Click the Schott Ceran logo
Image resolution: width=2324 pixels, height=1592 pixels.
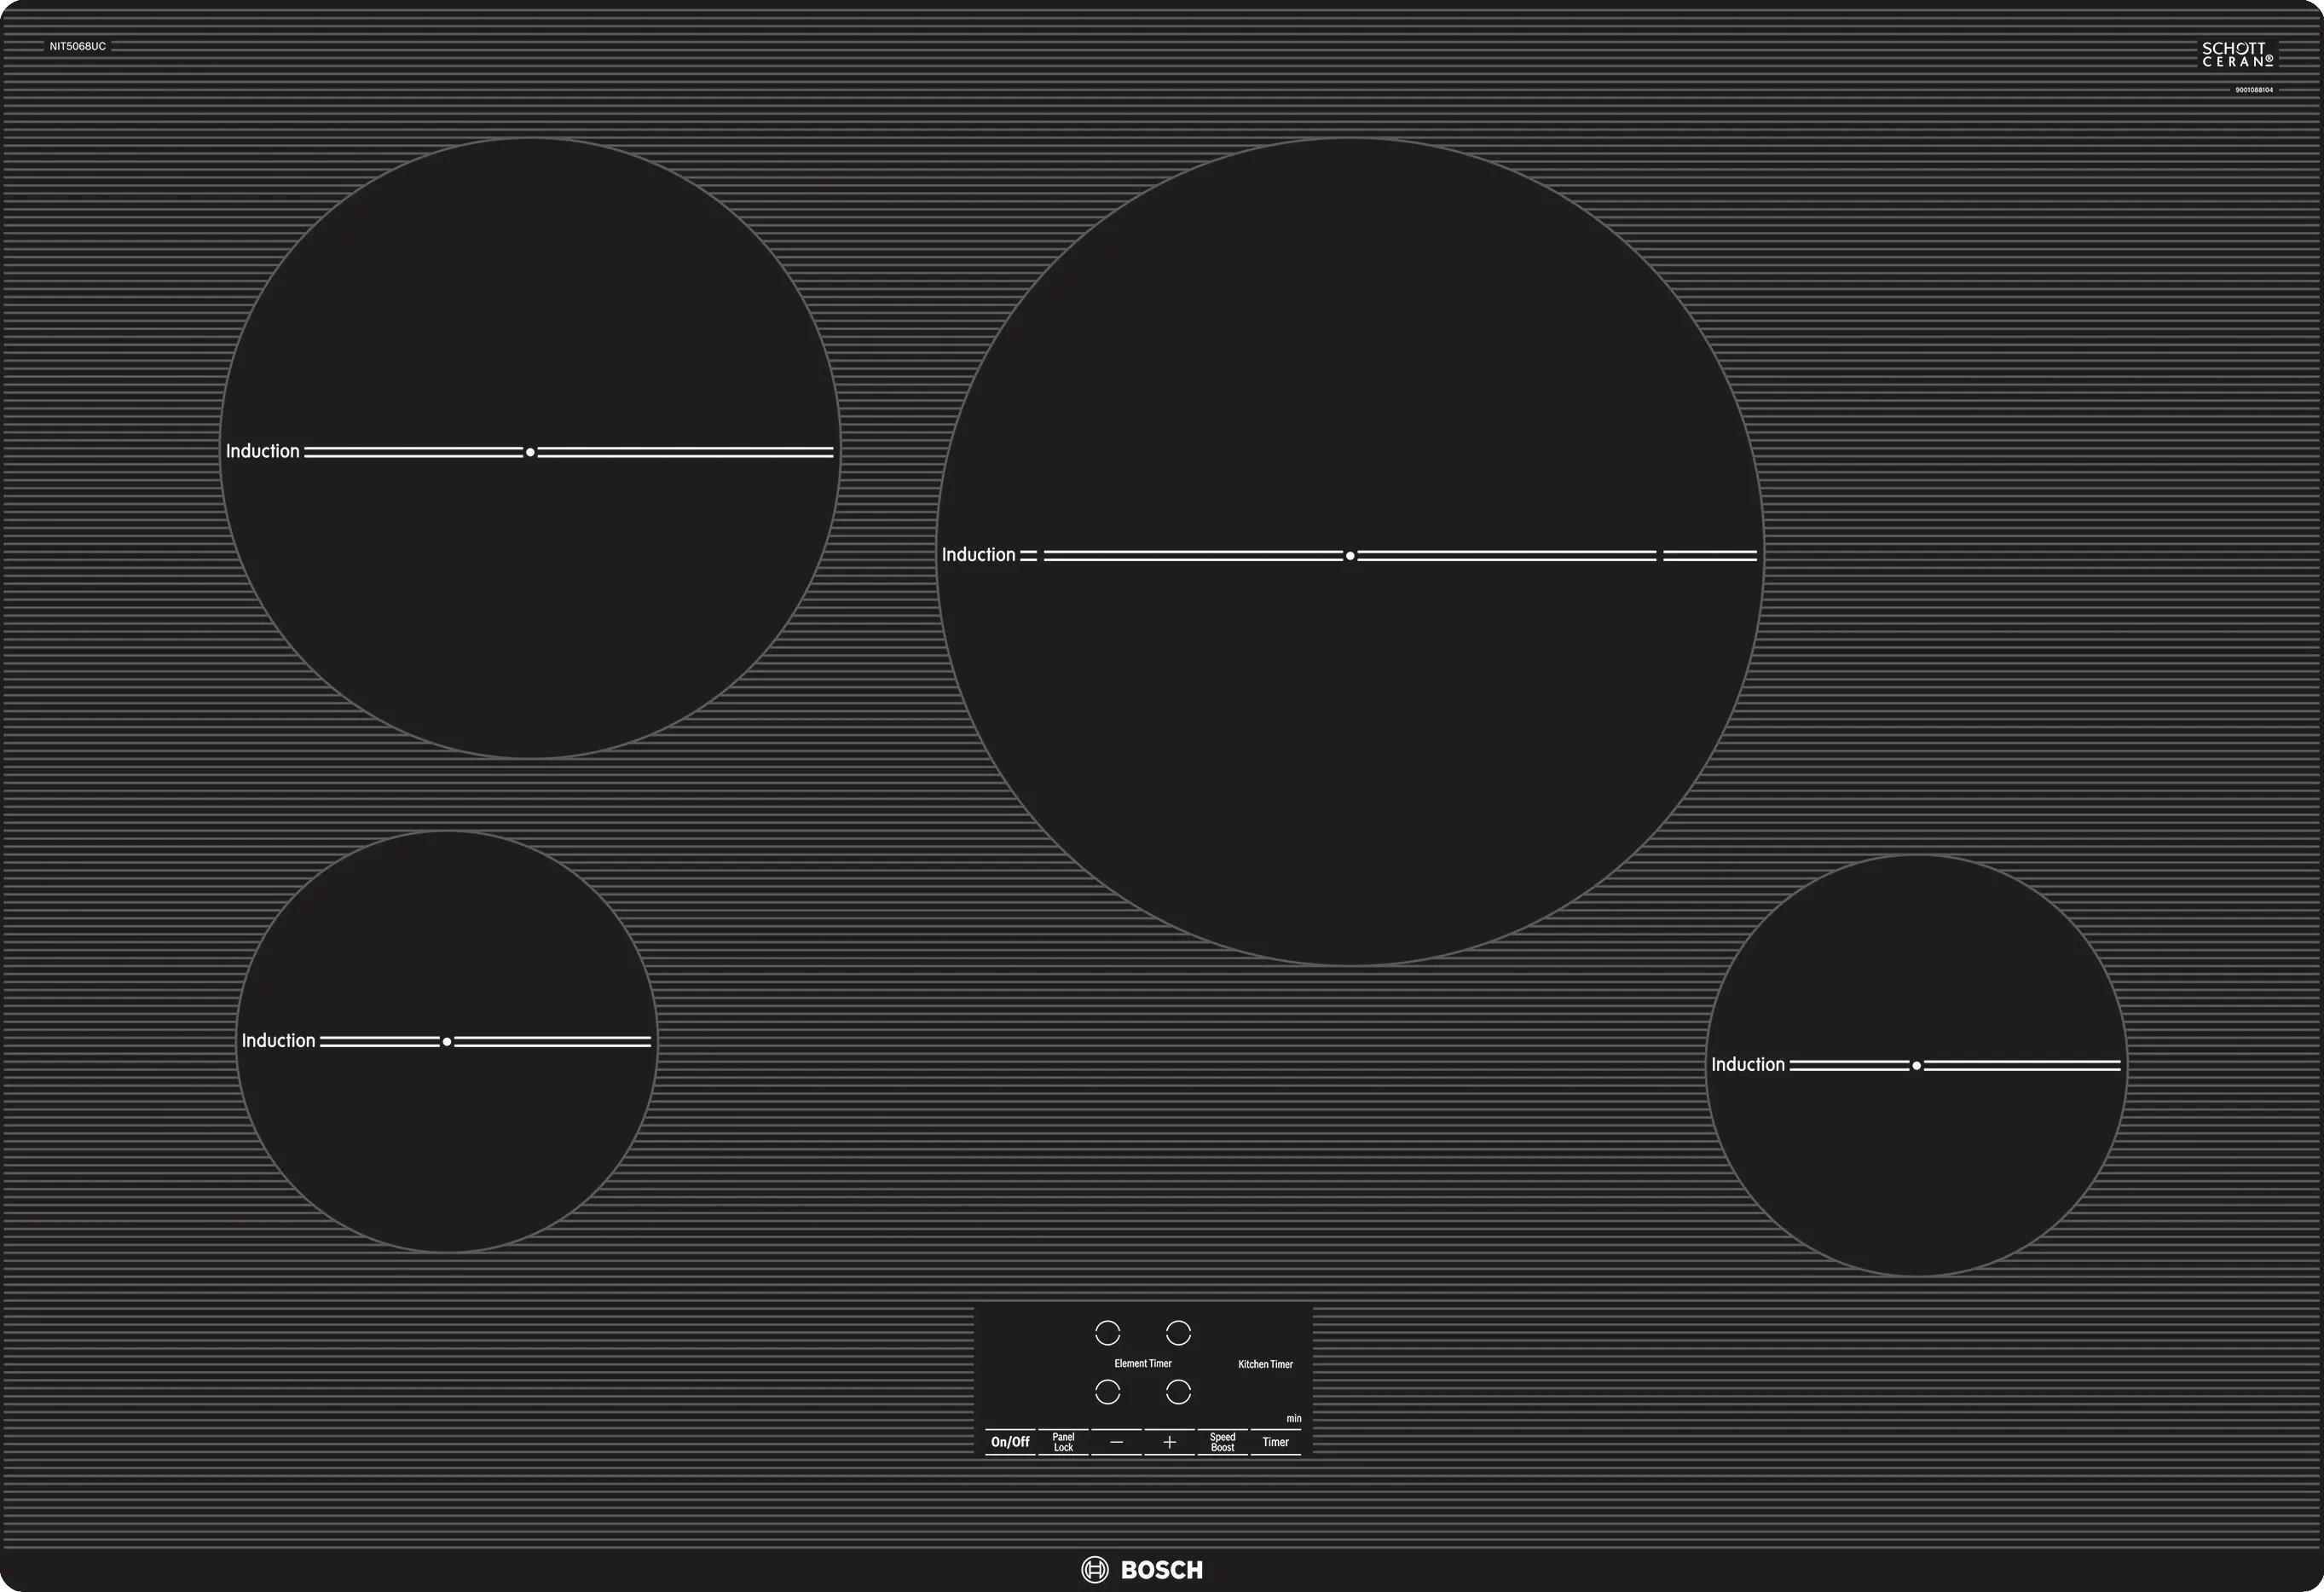tap(2237, 54)
